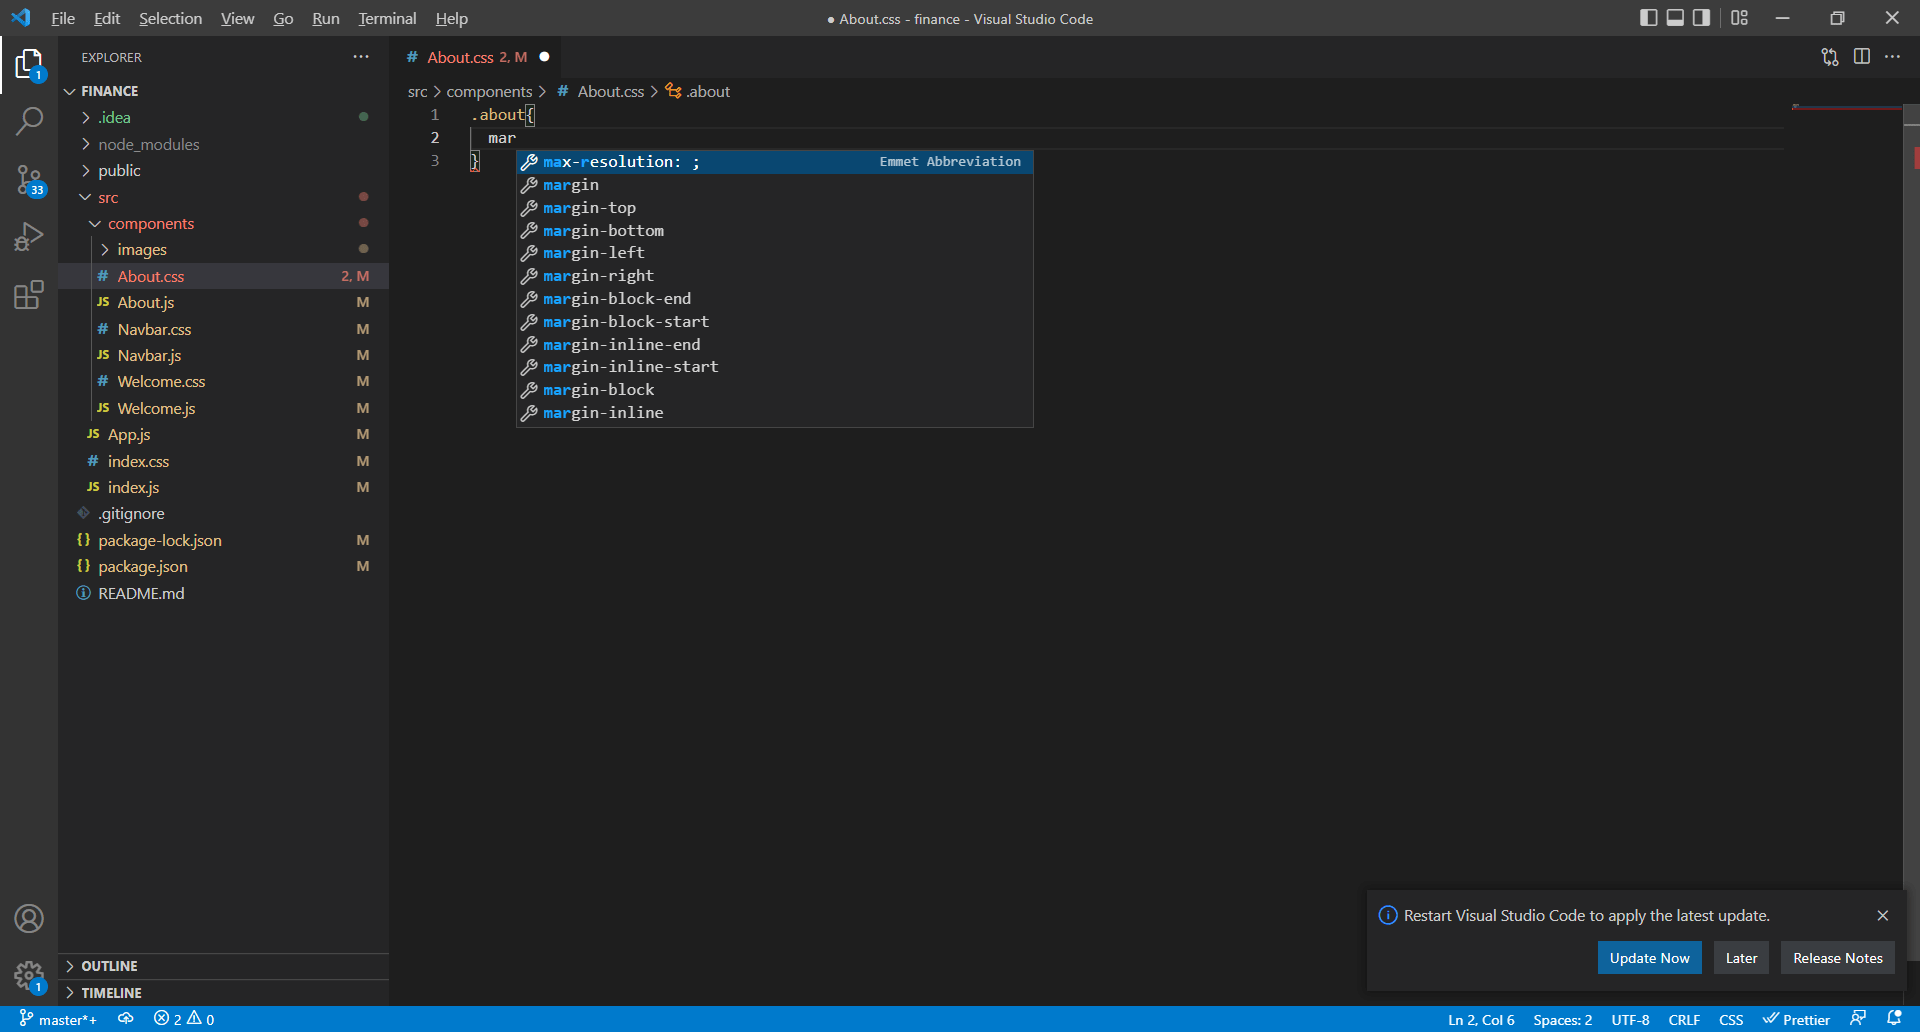Expand the OUTLINE section
The width and height of the screenshot is (1920, 1032).
pos(110,966)
